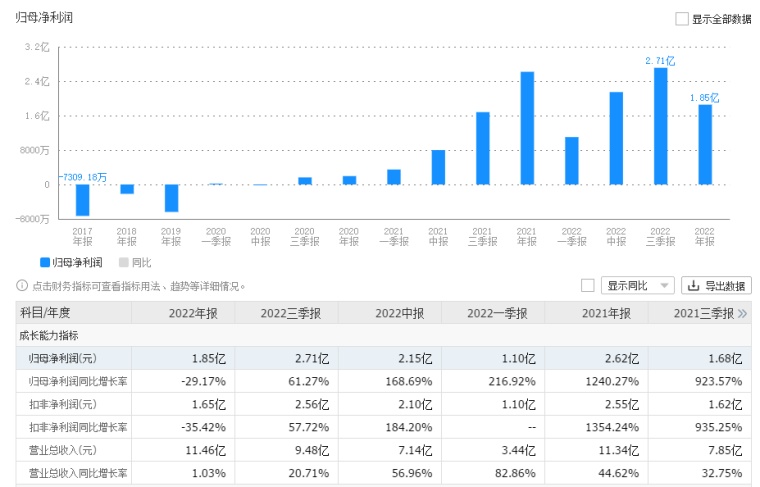Viewport: 760px width, 487px height.
Task: Open the 扣非净利润同比增长率 indicator
Action: 78,427
